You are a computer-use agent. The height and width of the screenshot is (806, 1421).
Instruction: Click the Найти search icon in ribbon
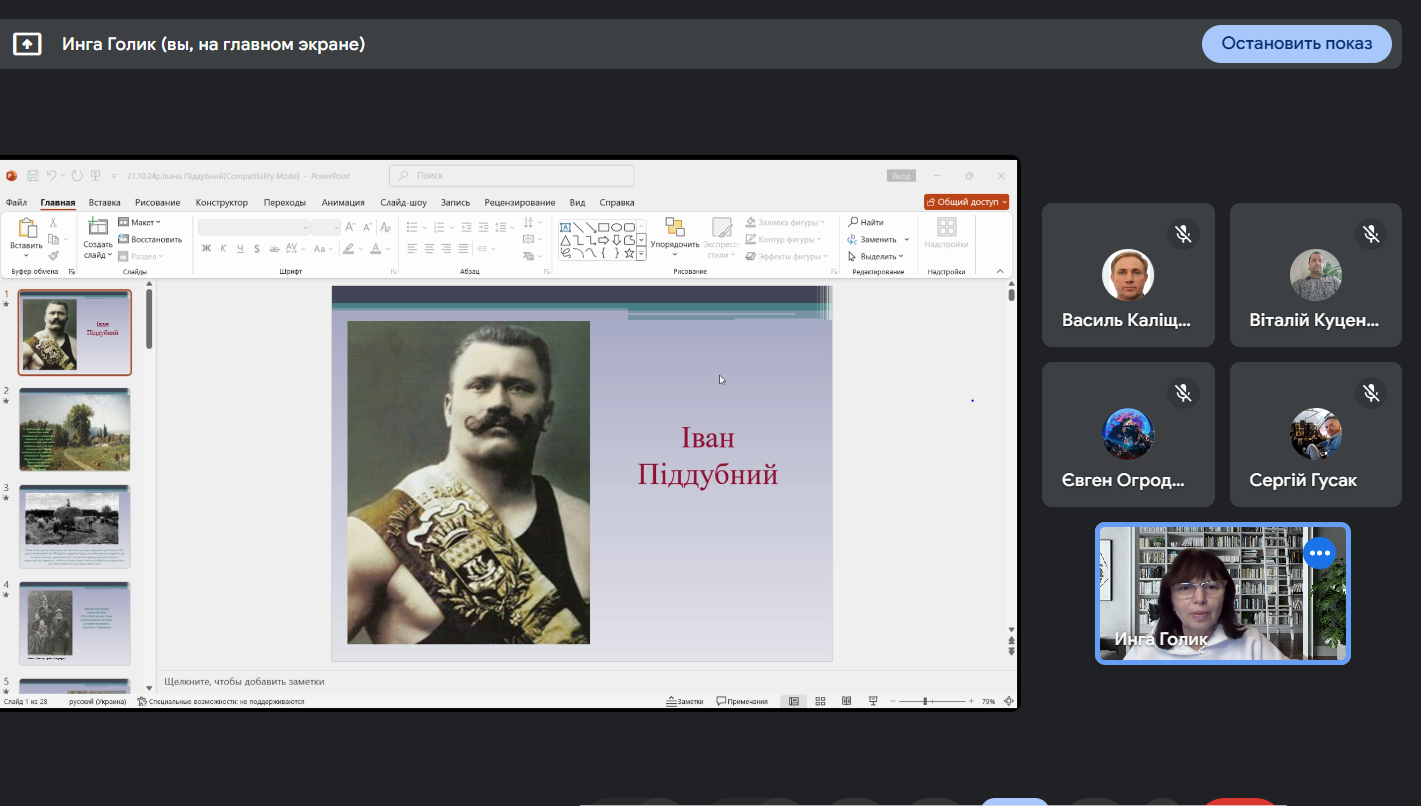point(853,222)
